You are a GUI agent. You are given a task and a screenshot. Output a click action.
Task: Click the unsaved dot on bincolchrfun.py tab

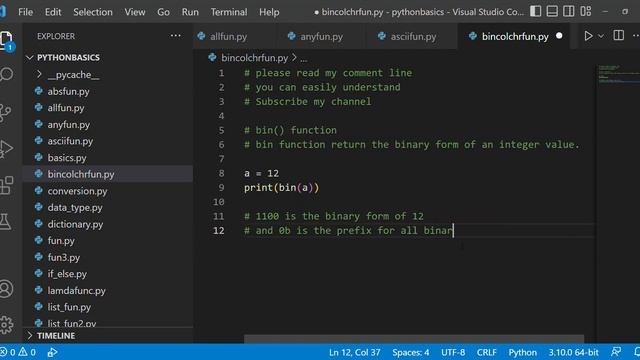[x=559, y=36]
